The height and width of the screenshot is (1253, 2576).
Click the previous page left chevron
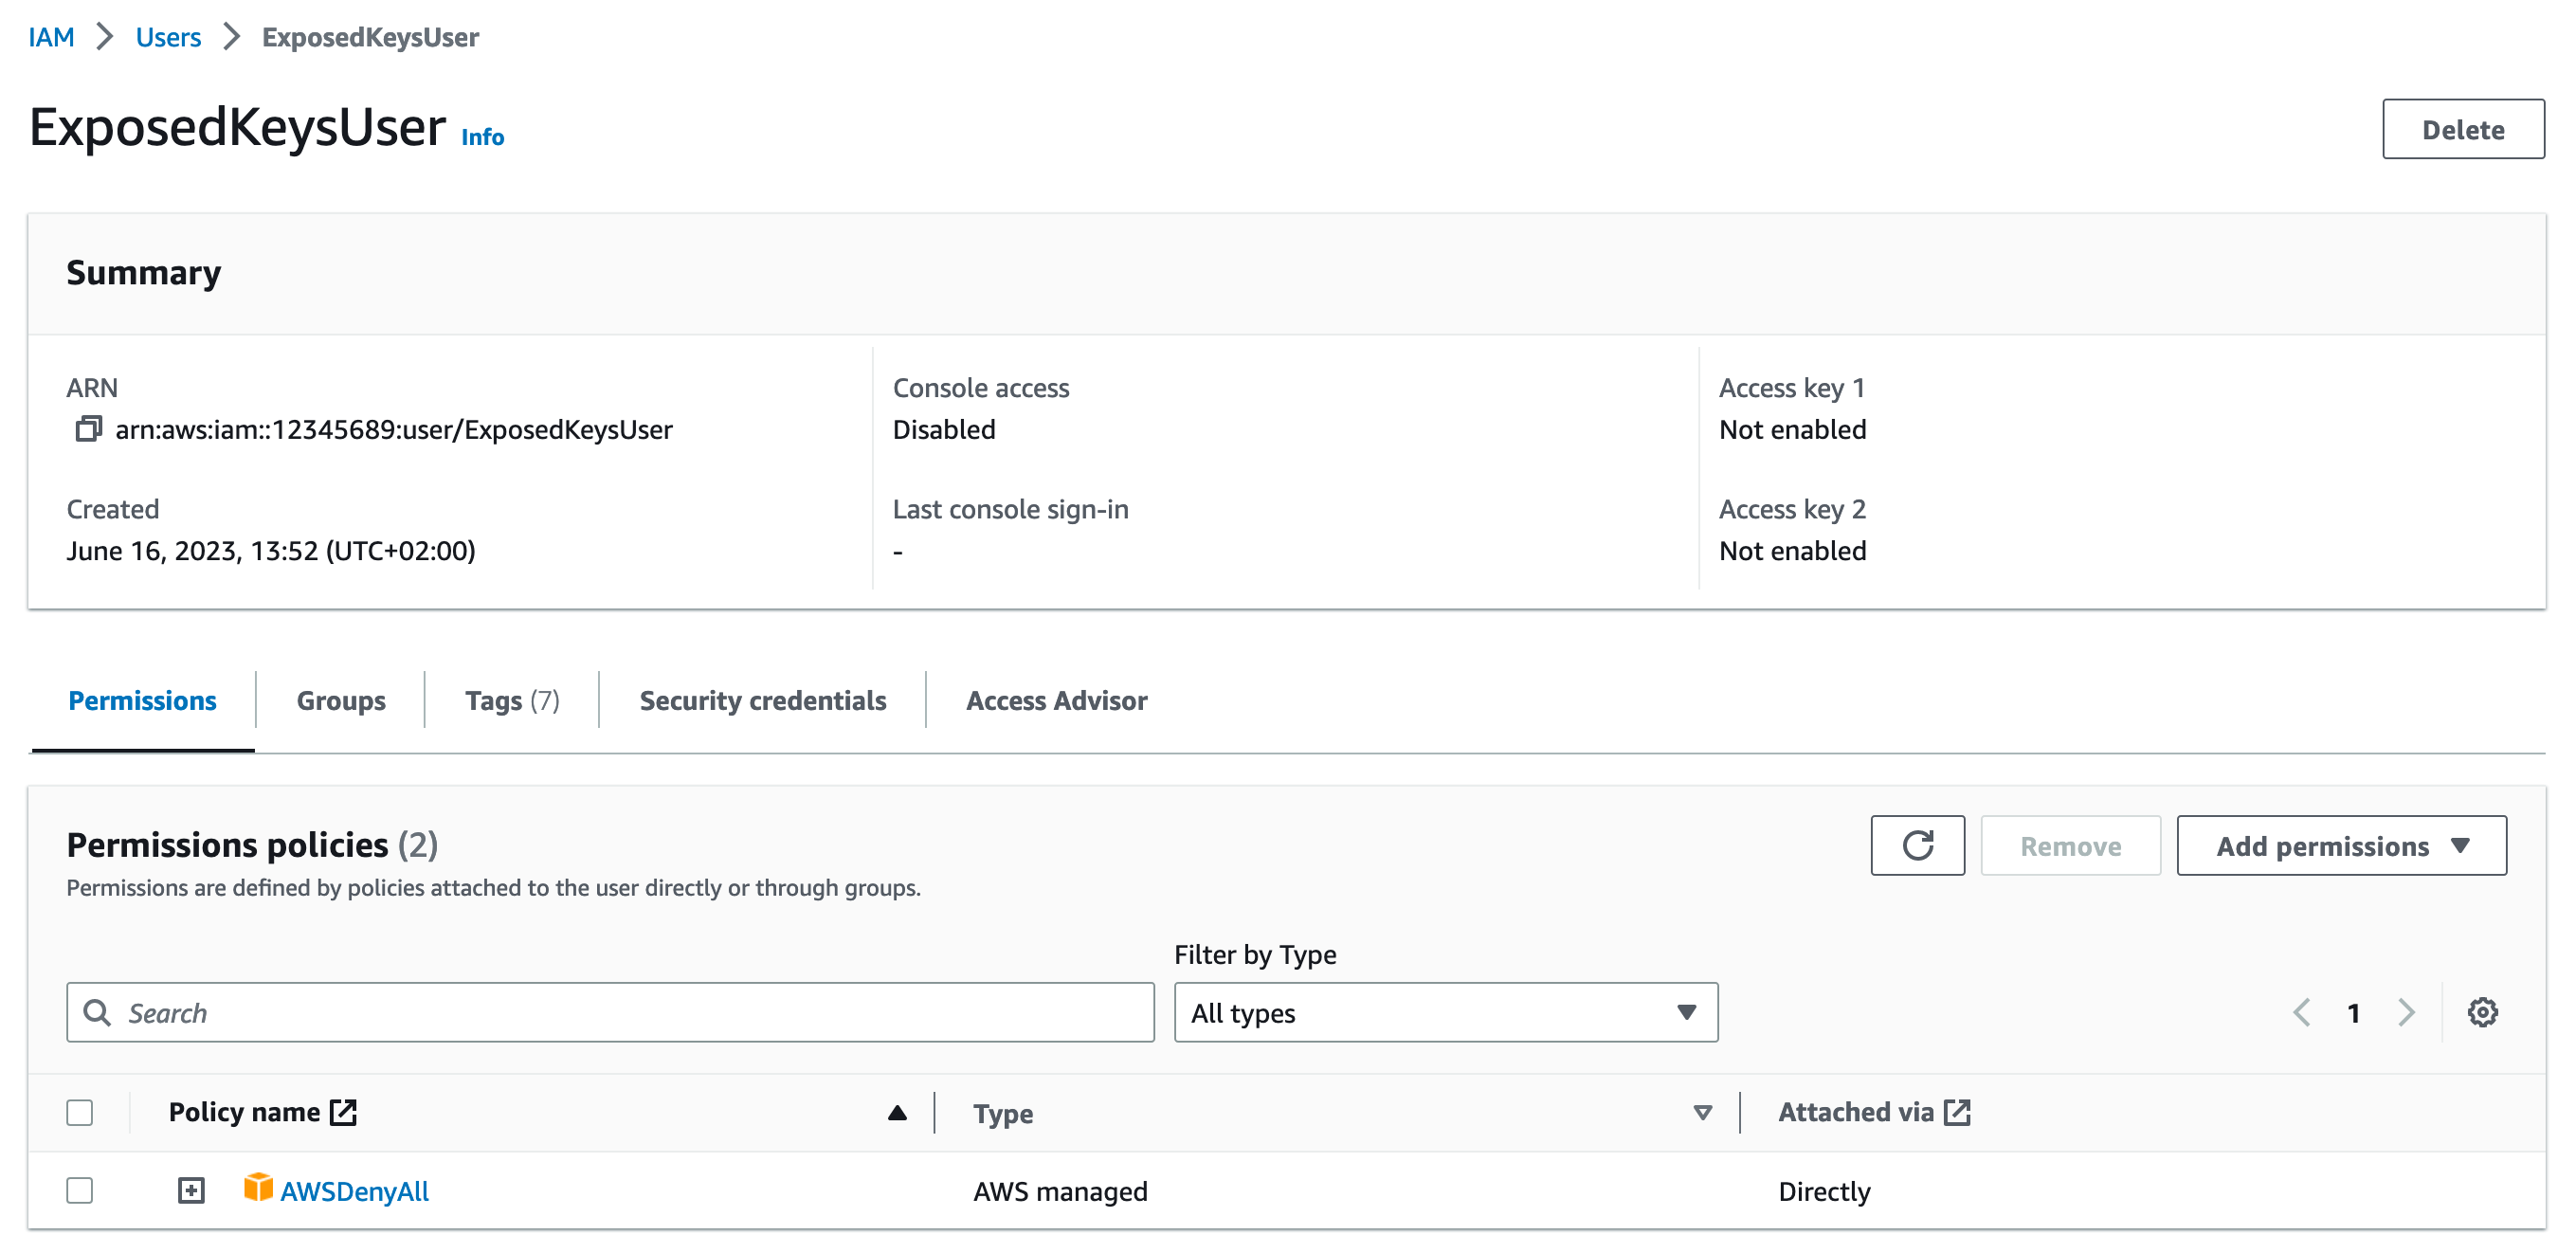click(x=2303, y=1012)
